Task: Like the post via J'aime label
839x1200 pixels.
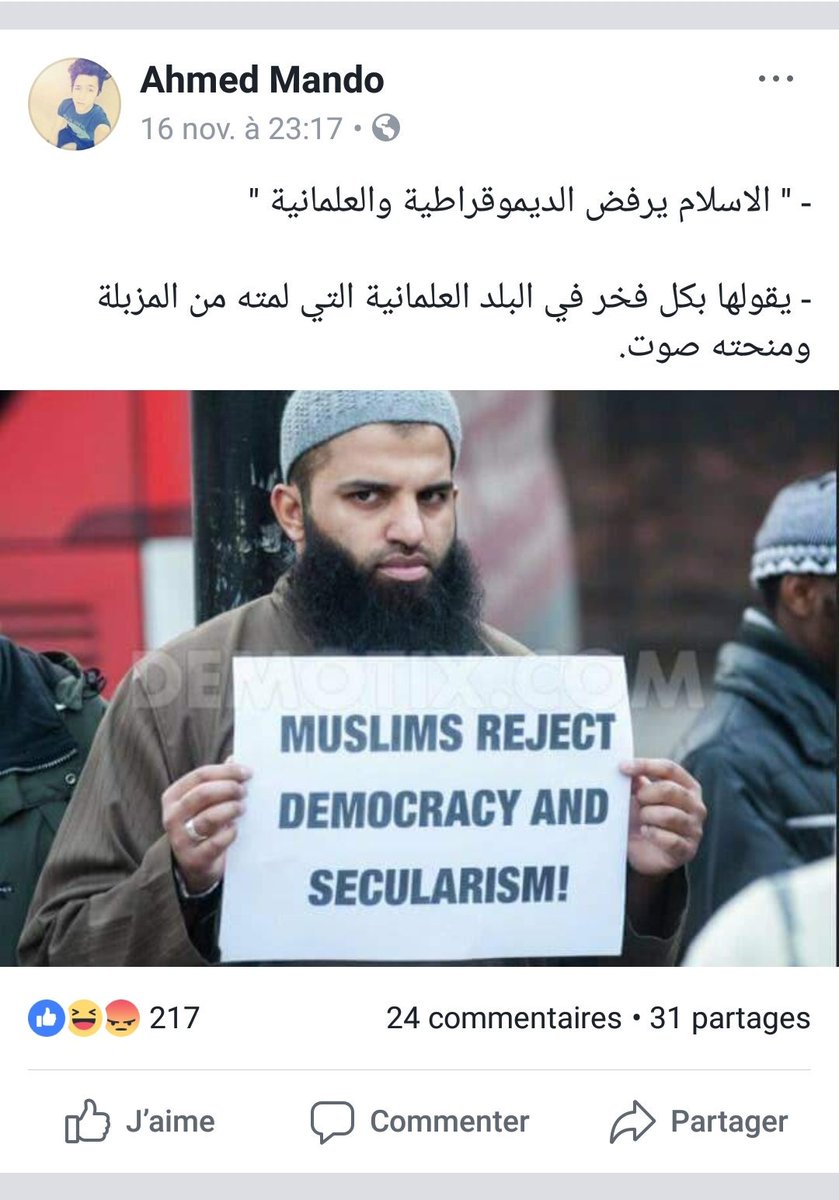Action: coord(170,1122)
